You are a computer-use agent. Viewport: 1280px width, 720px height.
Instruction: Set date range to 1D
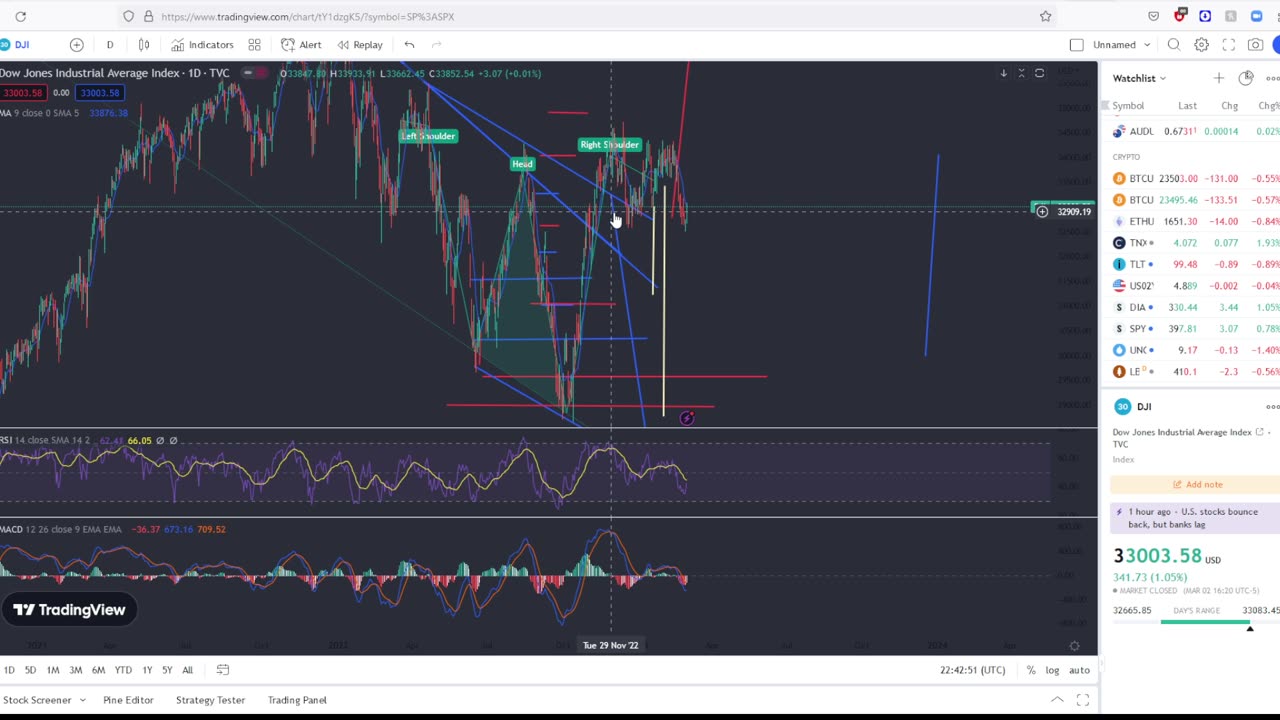(x=9, y=670)
